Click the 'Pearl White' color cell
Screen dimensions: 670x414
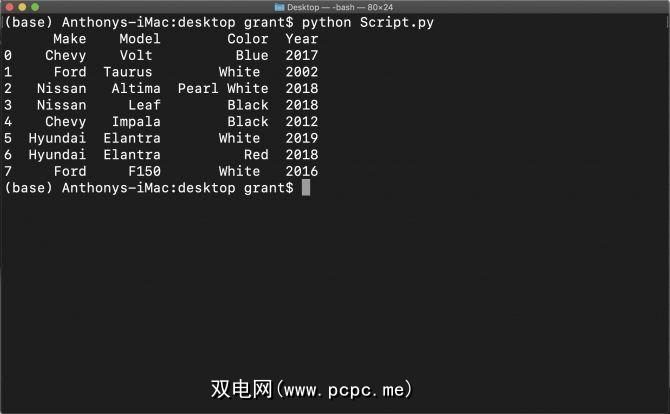[223, 88]
